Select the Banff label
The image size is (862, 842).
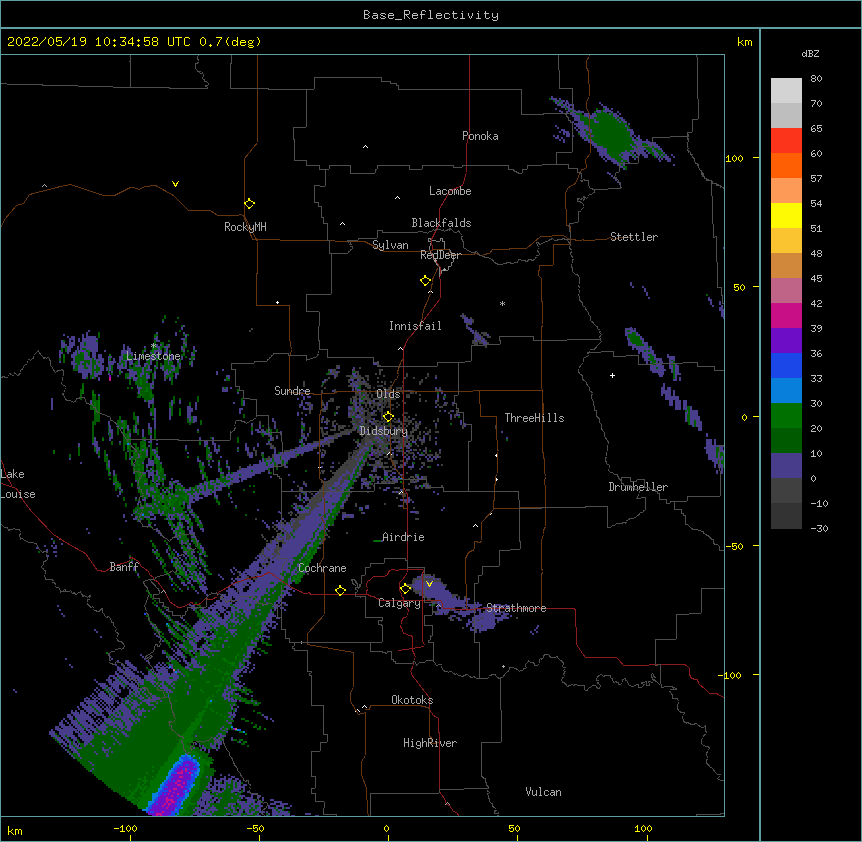pos(124,567)
